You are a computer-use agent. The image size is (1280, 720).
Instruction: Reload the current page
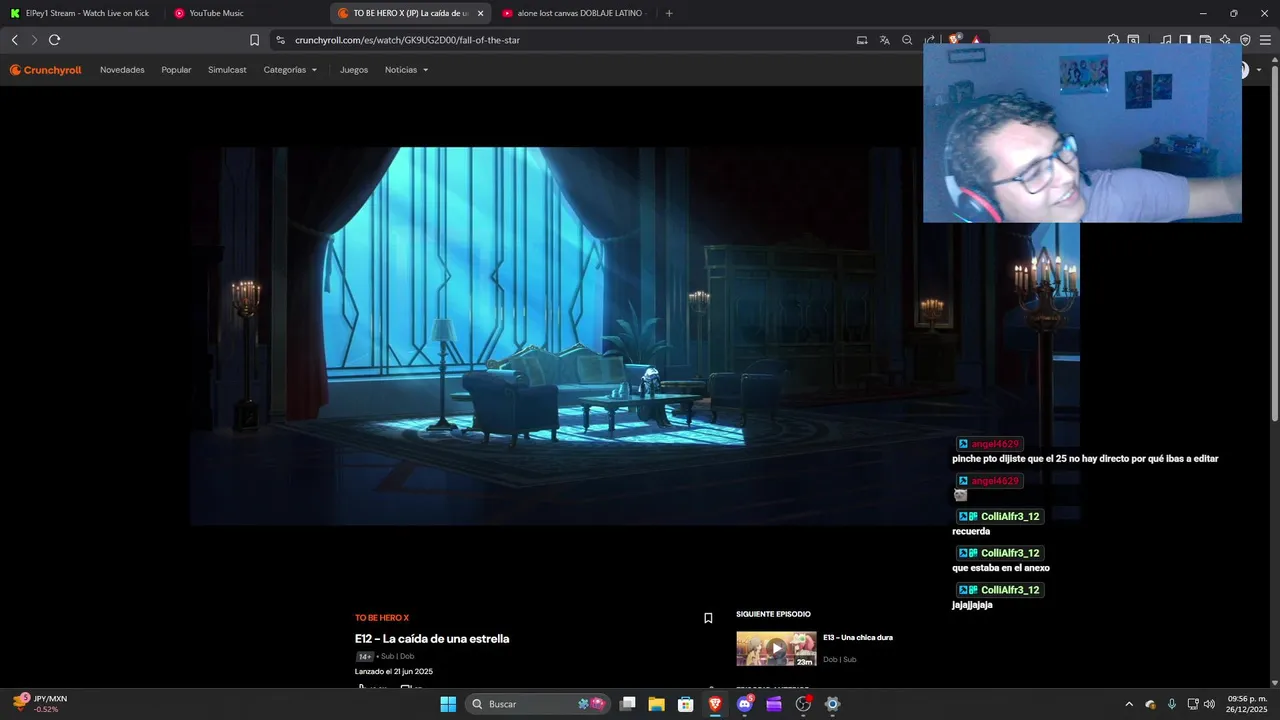pos(54,40)
